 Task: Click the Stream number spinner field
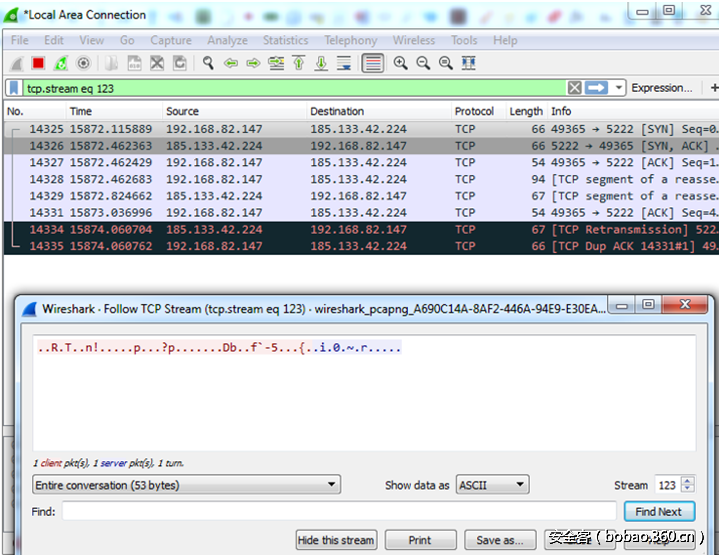pyautogui.click(x=667, y=485)
